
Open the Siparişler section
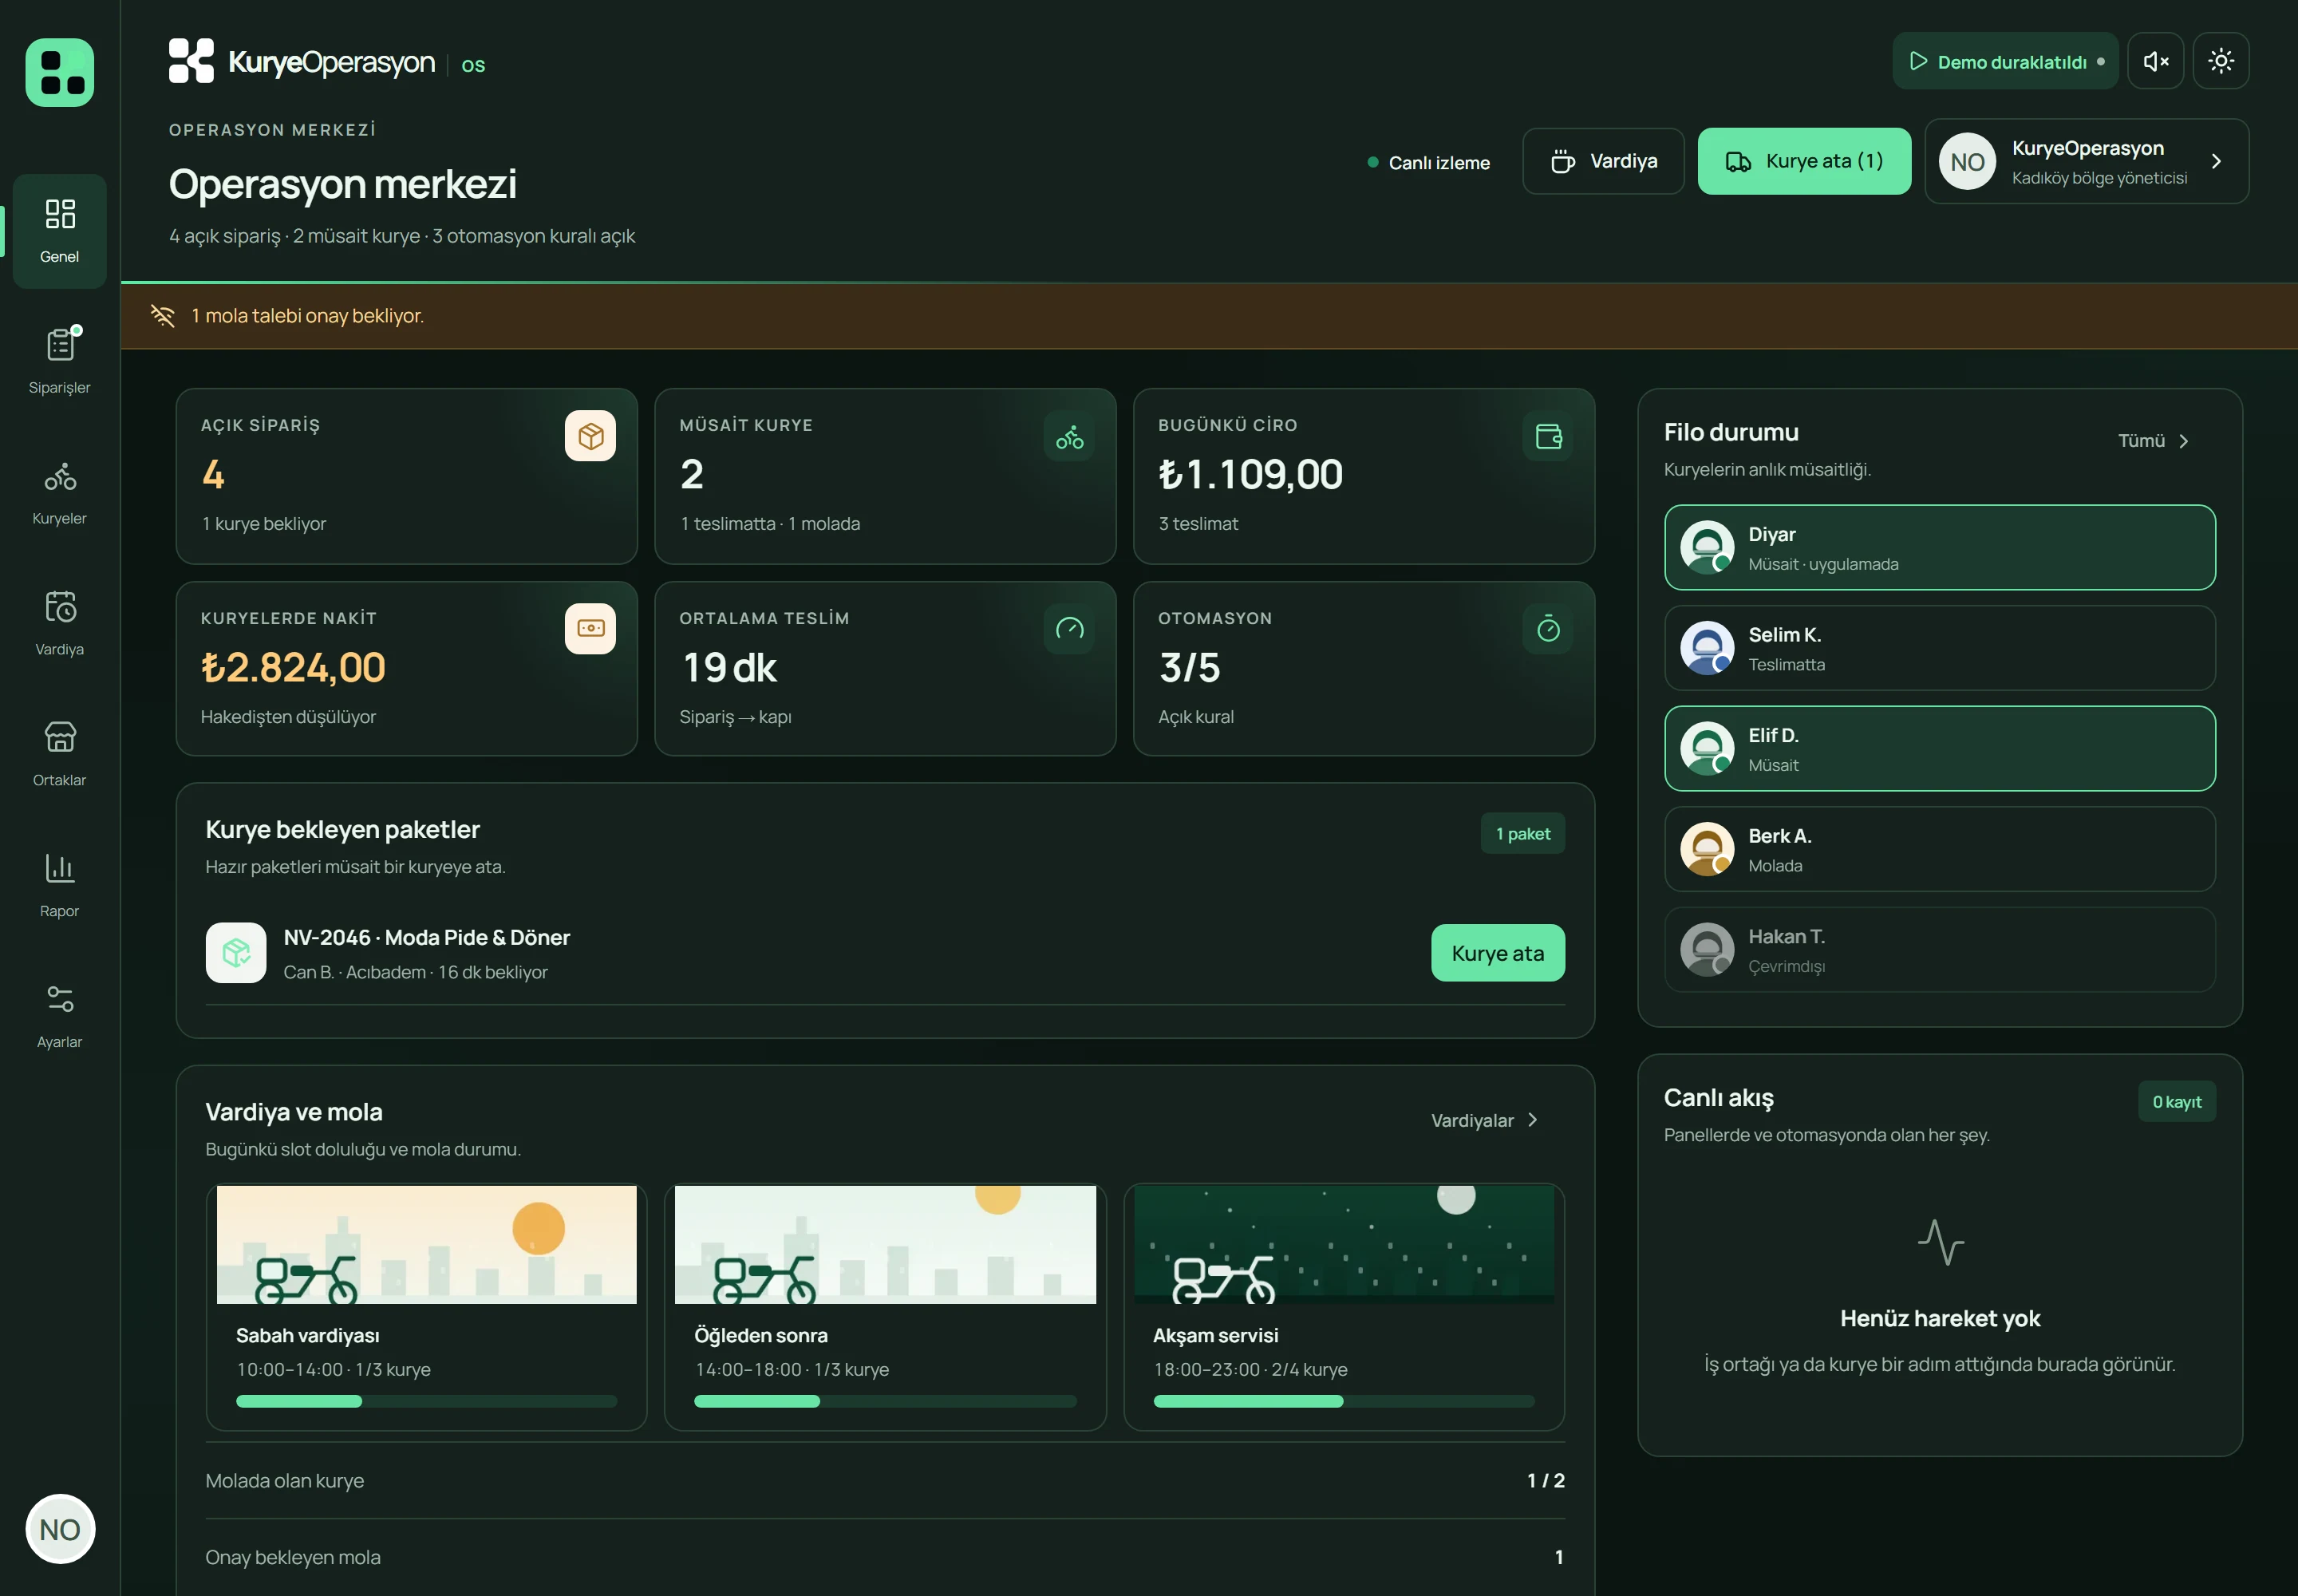point(60,361)
